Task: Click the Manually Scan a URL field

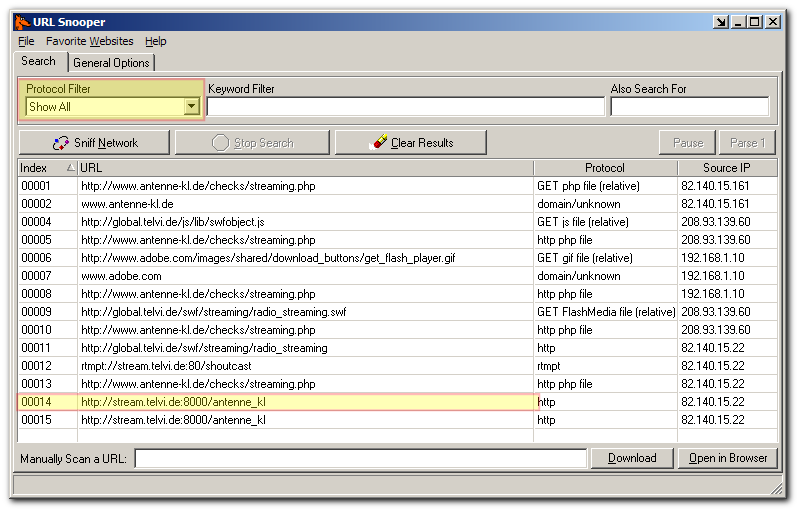Action: (360, 459)
